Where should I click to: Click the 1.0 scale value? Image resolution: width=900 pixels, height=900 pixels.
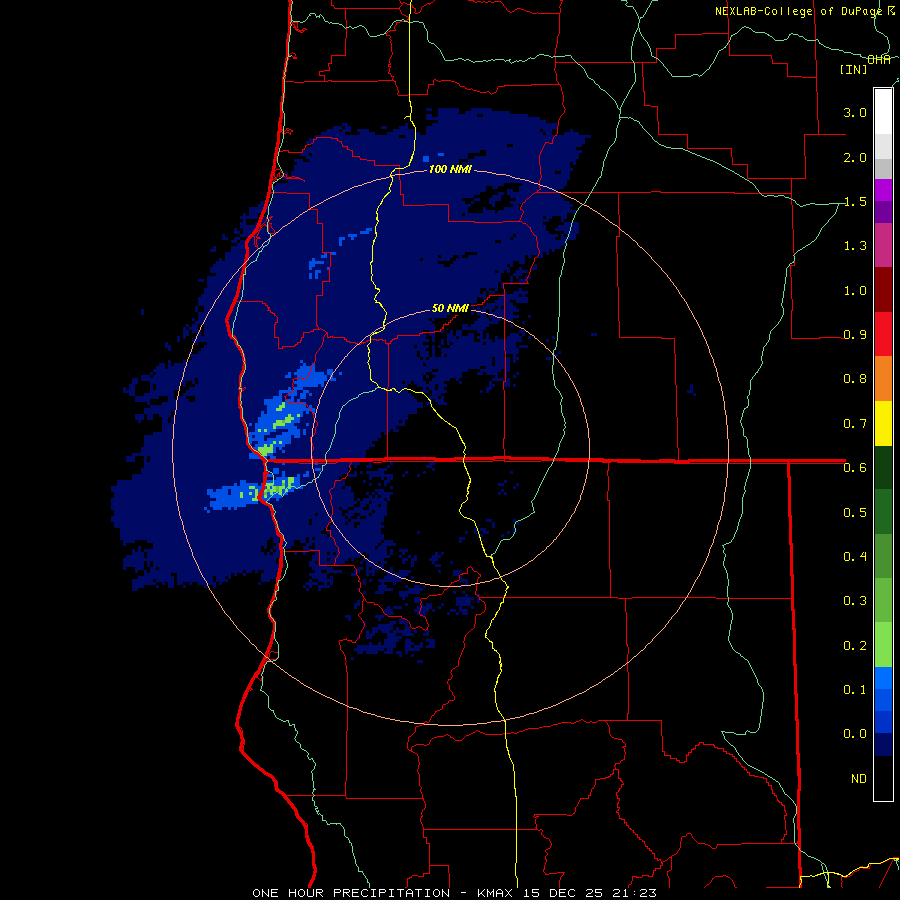(855, 290)
